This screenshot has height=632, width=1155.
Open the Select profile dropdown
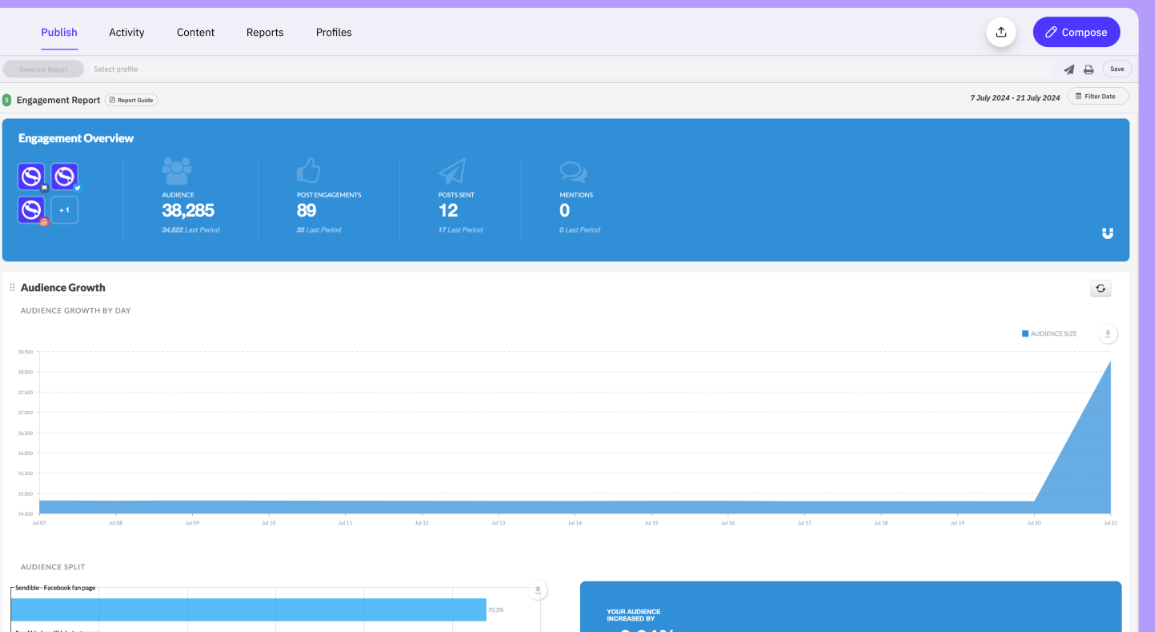pos(116,69)
